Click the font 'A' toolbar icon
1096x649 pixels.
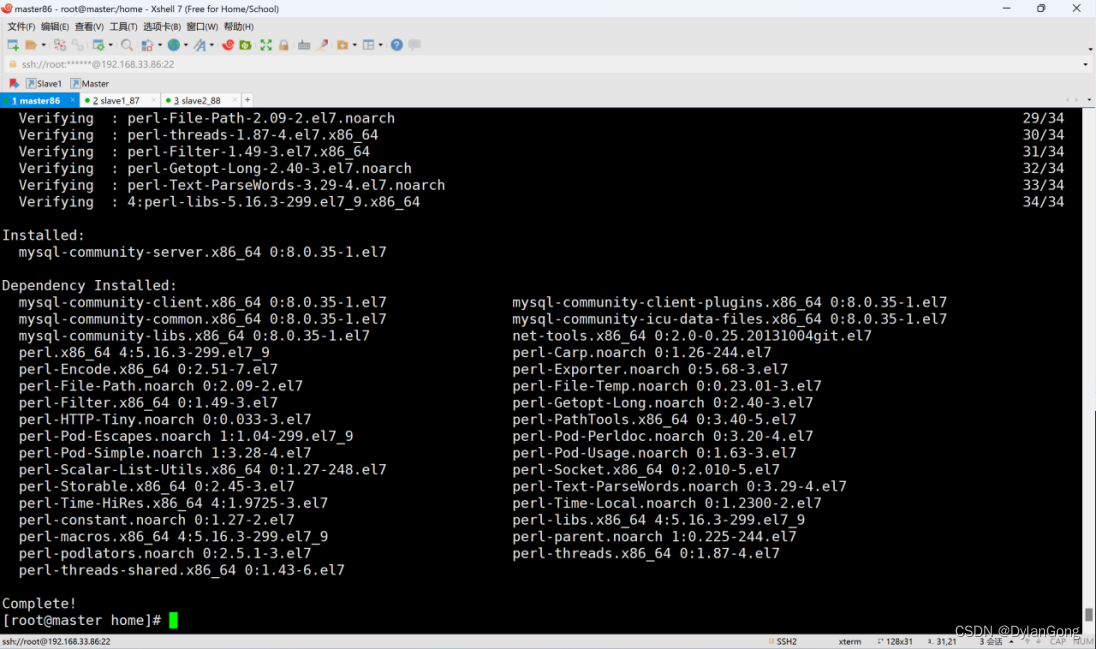click(200, 45)
